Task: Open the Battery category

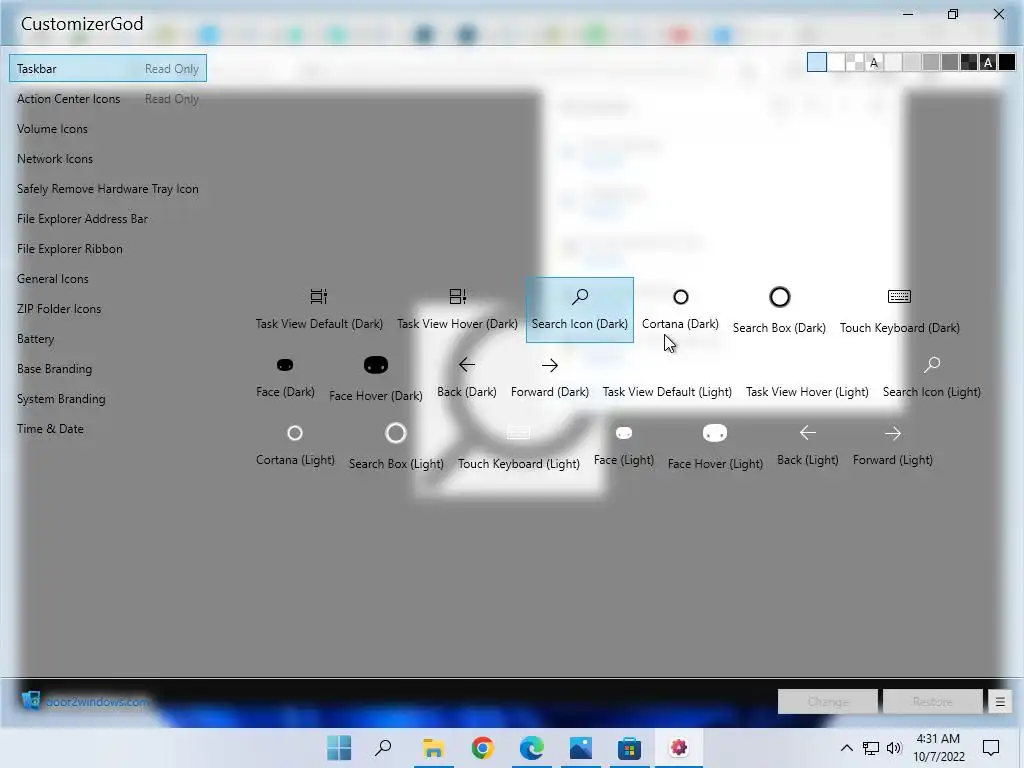Action: pyautogui.click(x=108, y=339)
